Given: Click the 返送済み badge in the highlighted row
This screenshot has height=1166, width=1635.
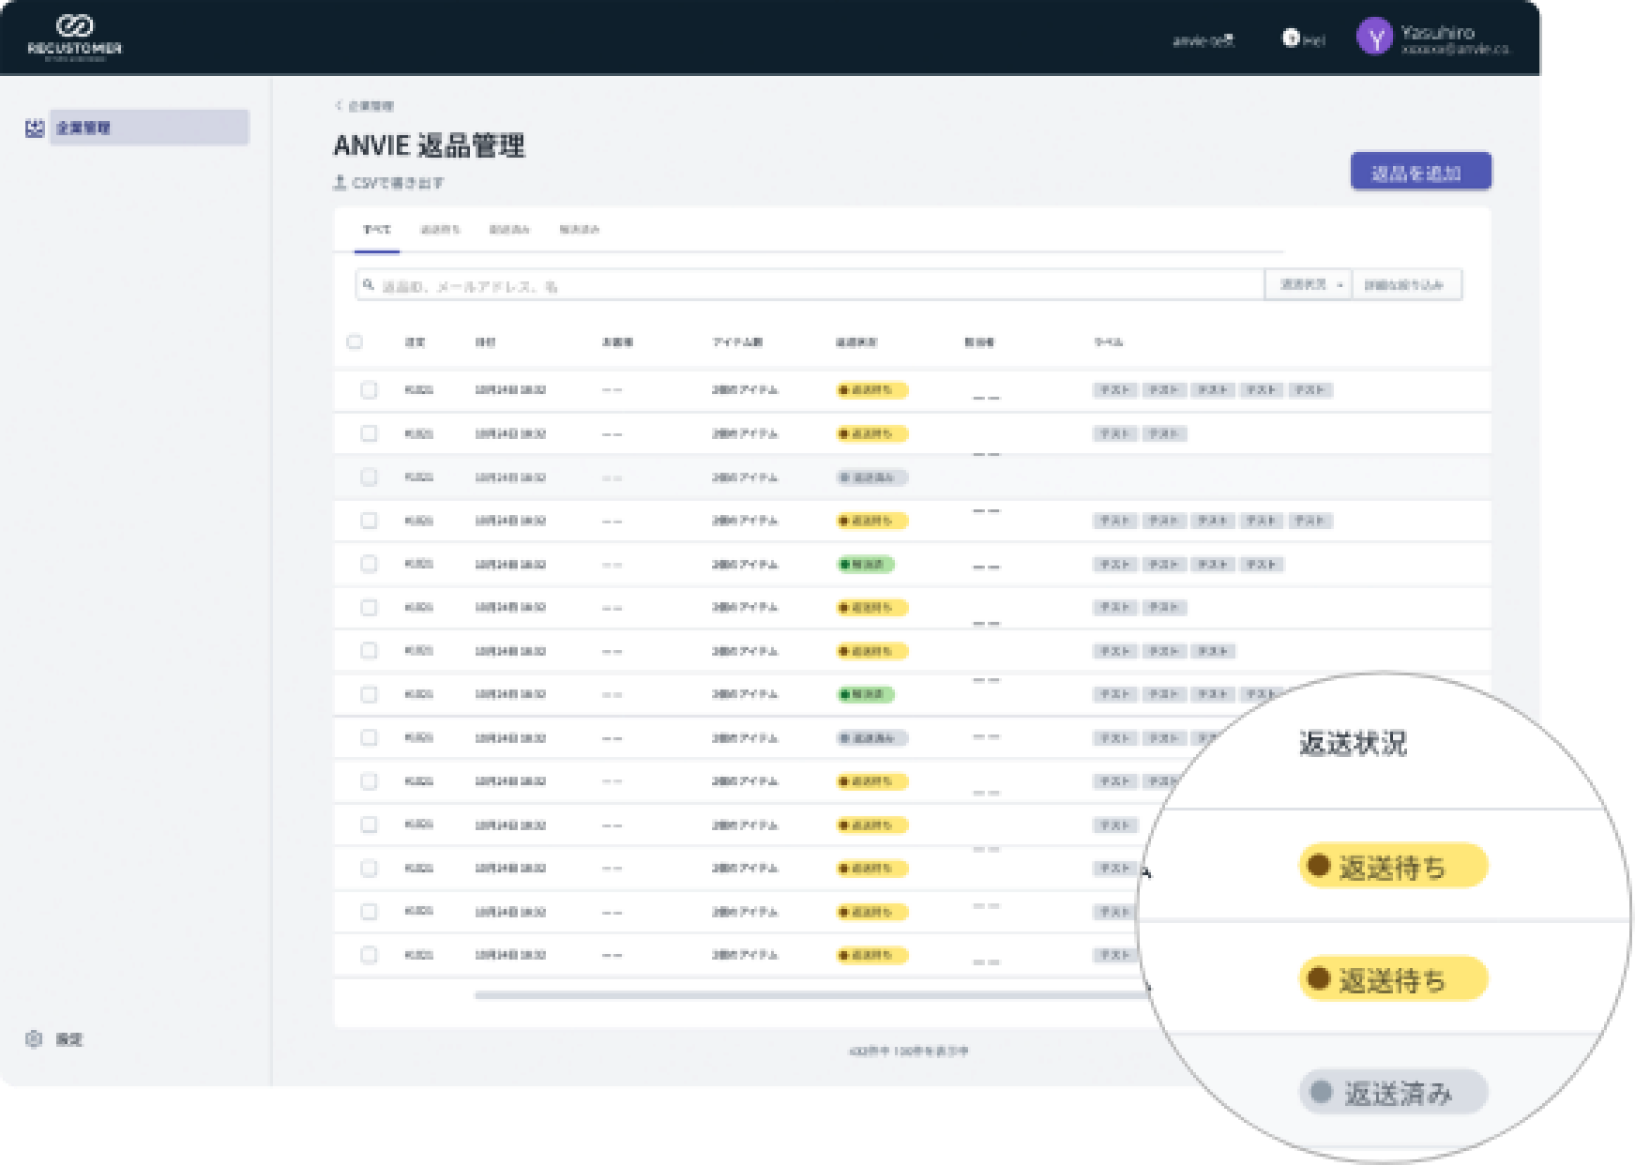Looking at the screenshot, I should [872, 478].
